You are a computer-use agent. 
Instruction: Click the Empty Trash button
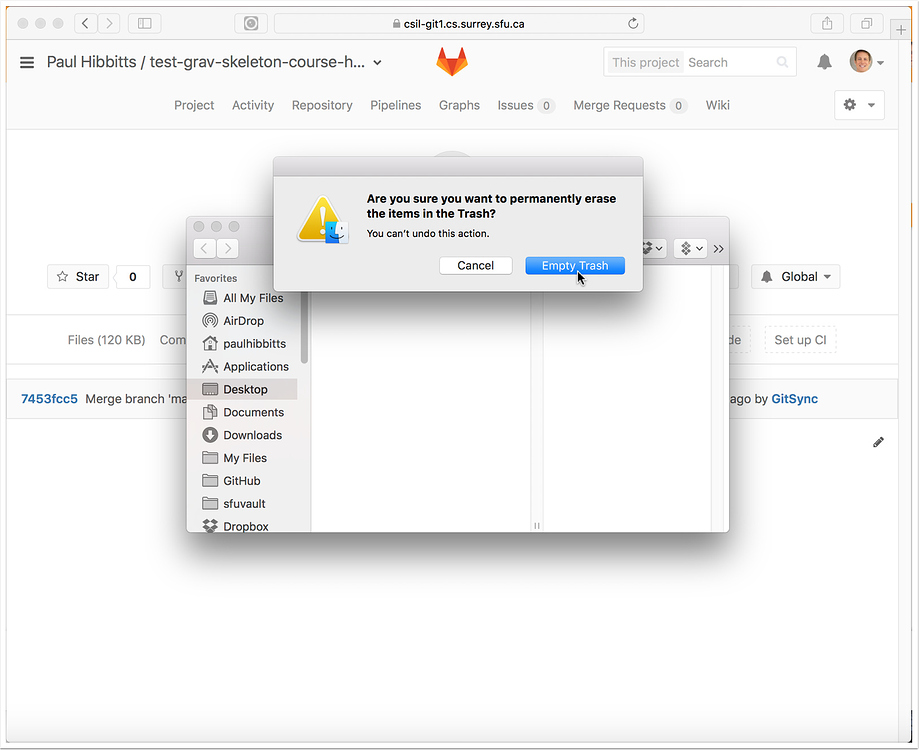tap(575, 265)
